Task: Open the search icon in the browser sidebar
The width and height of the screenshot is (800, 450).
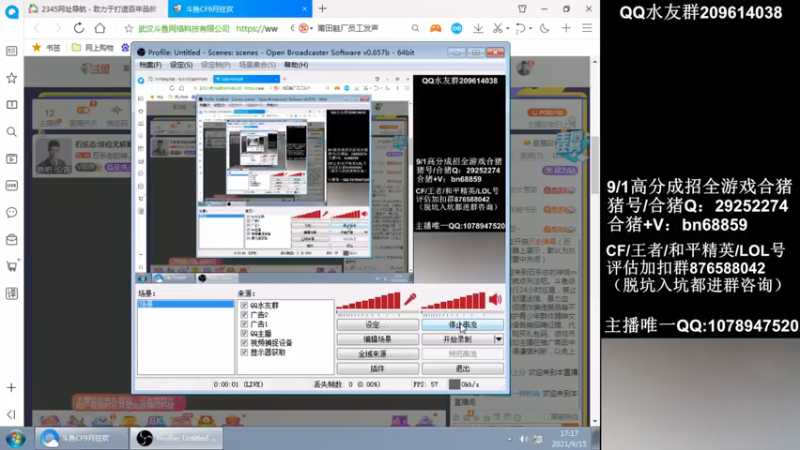Action: (11, 132)
